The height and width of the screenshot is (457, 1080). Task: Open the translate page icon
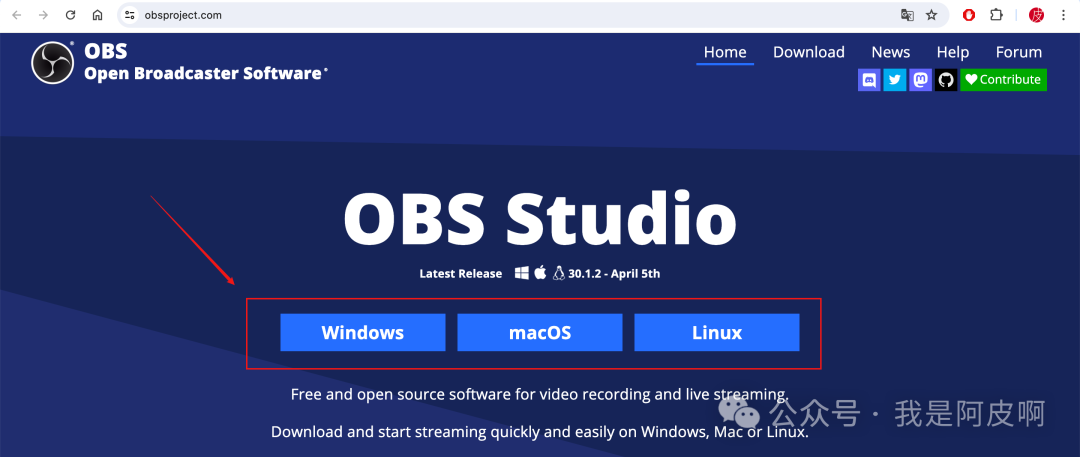(907, 15)
